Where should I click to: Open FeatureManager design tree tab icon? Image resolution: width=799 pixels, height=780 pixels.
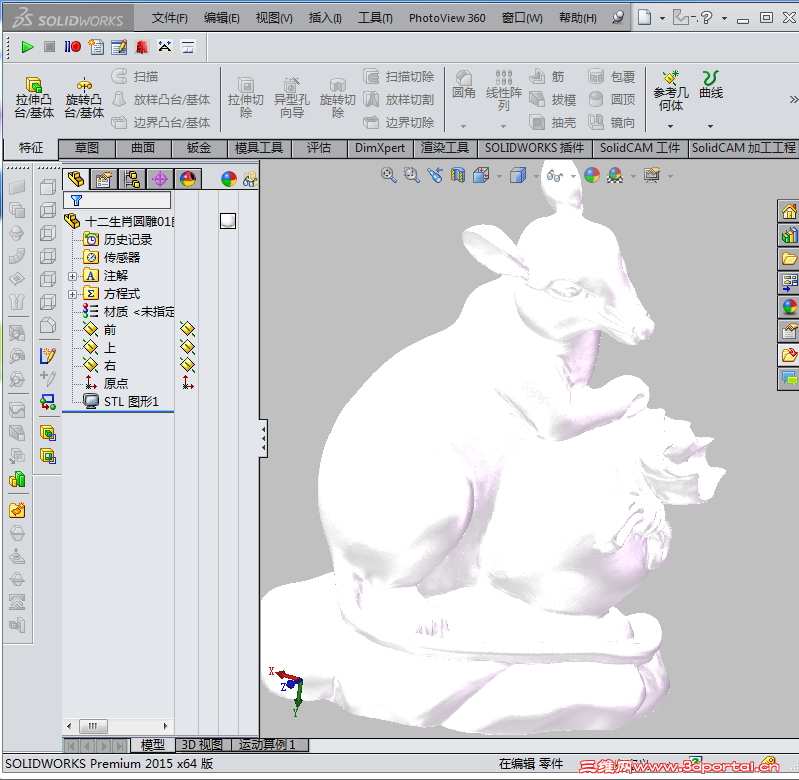coord(76,179)
